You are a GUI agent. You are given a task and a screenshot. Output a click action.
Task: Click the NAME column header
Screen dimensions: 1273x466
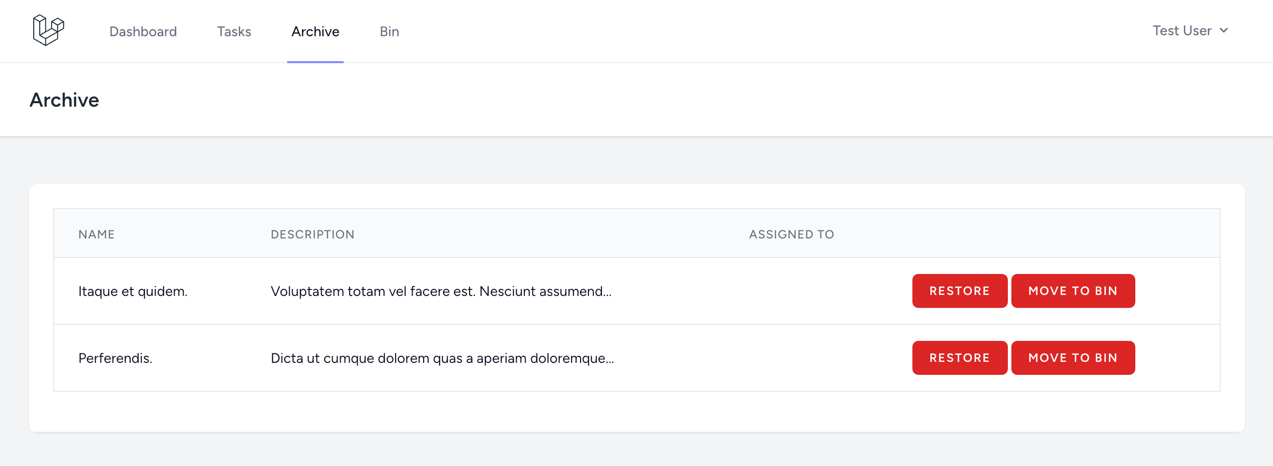[x=97, y=234]
